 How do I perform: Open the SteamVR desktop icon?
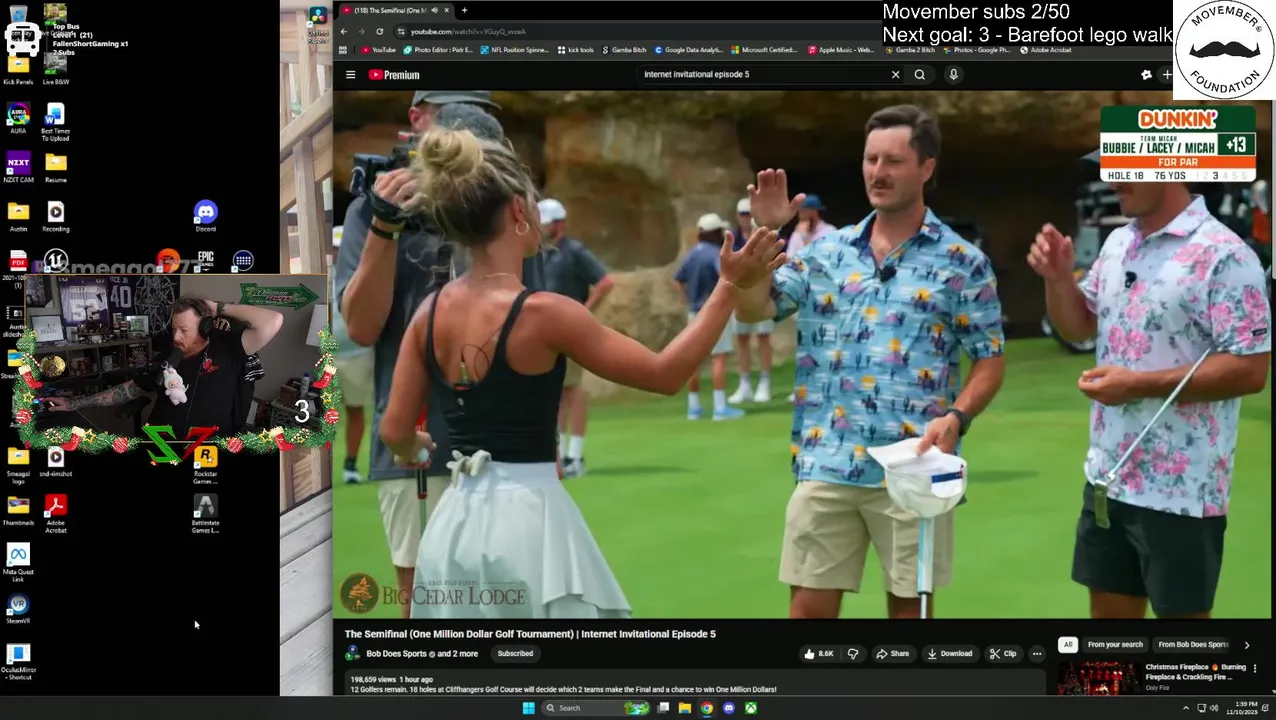click(x=18, y=609)
